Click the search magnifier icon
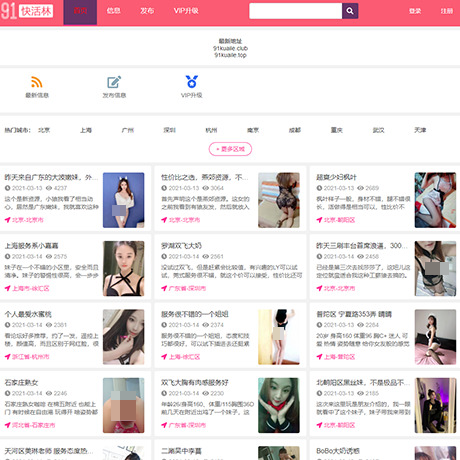This screenshot has width=460, height=460. (x=350, y=11)
